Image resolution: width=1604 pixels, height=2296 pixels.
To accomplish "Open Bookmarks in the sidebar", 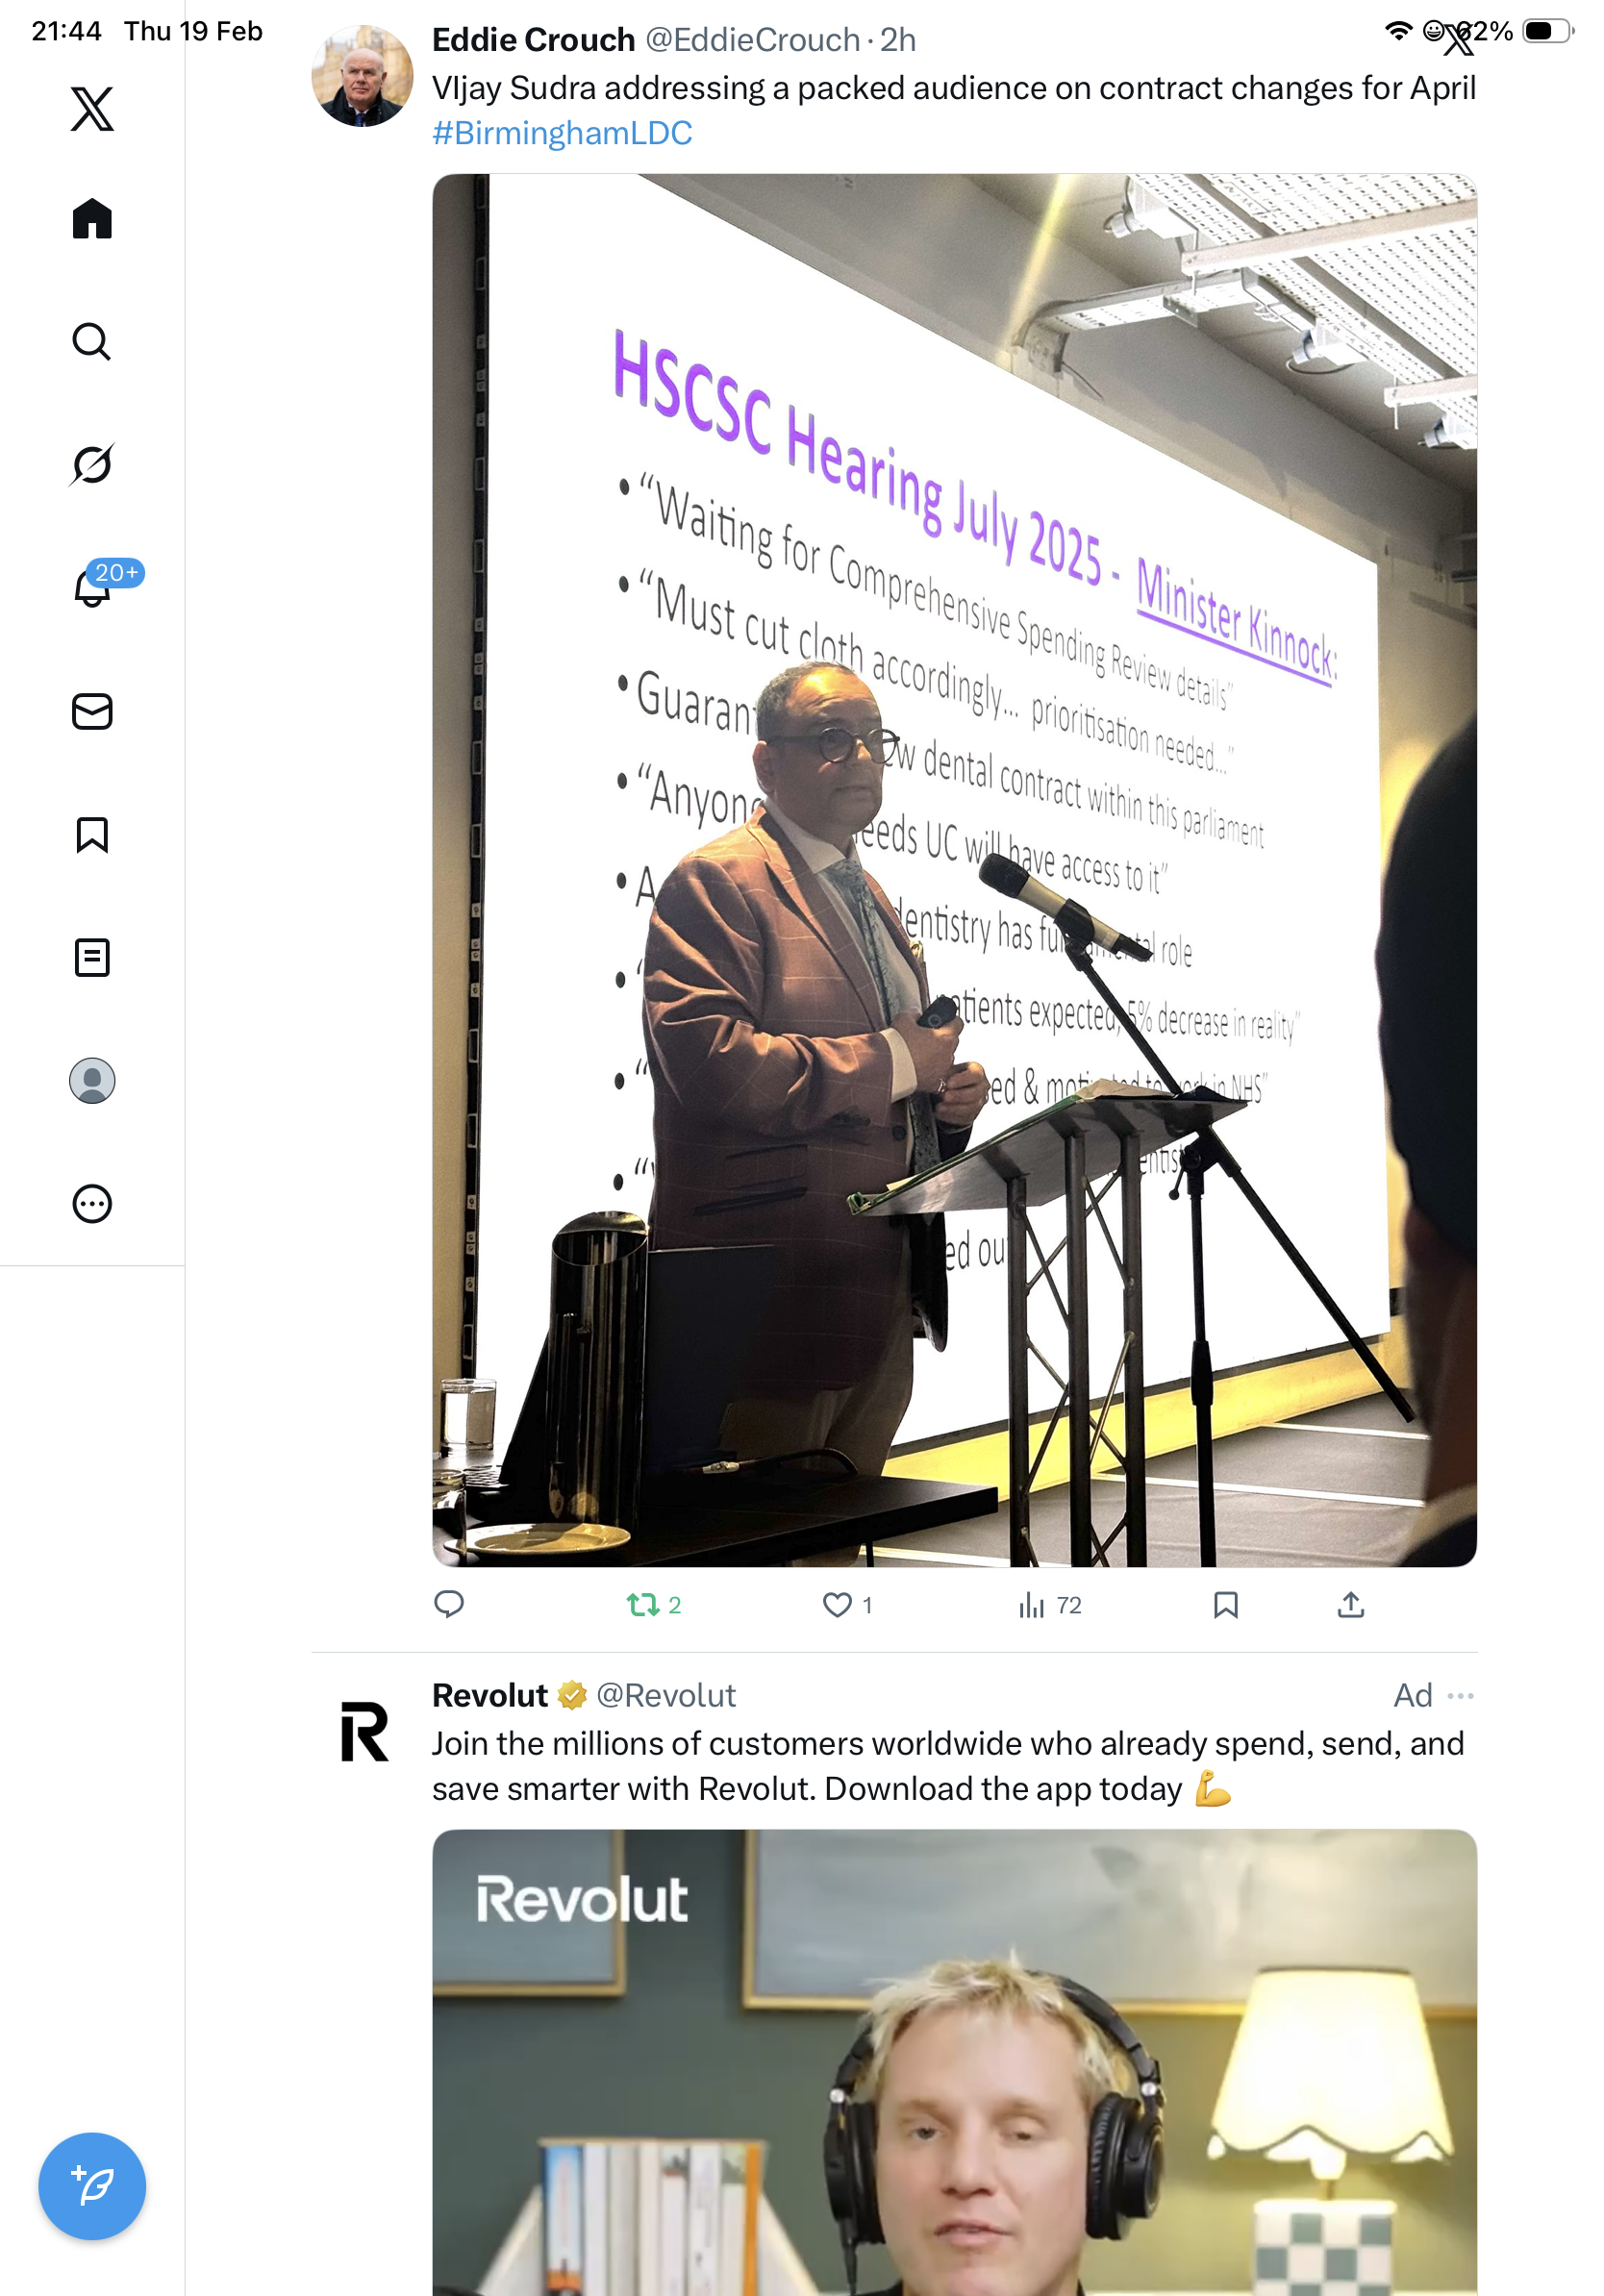I will pyautogui.click(x=92, y=834).
